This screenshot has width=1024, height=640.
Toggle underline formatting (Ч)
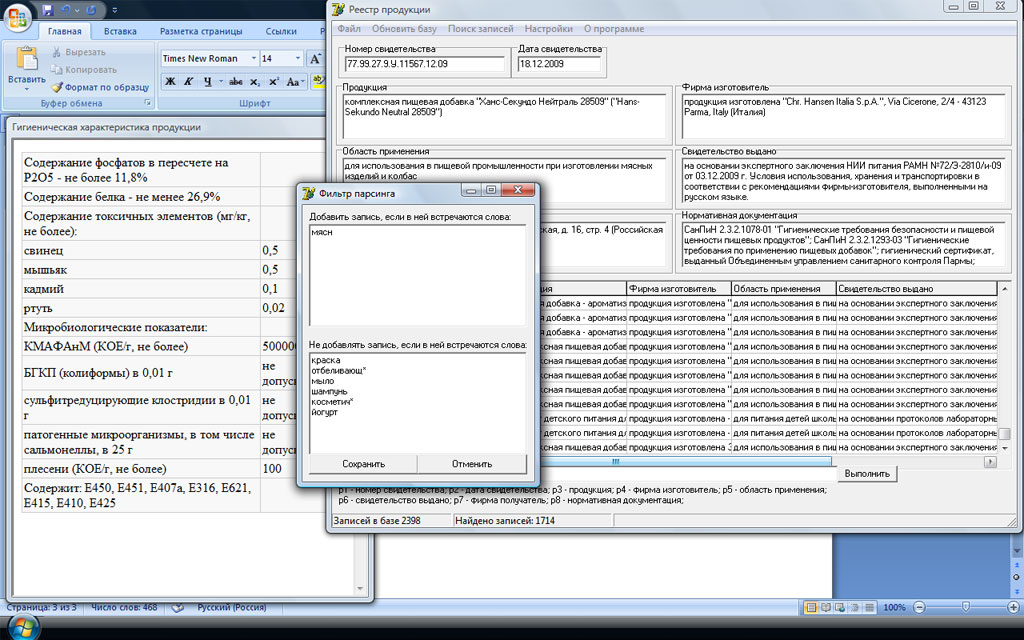point(207,81)
